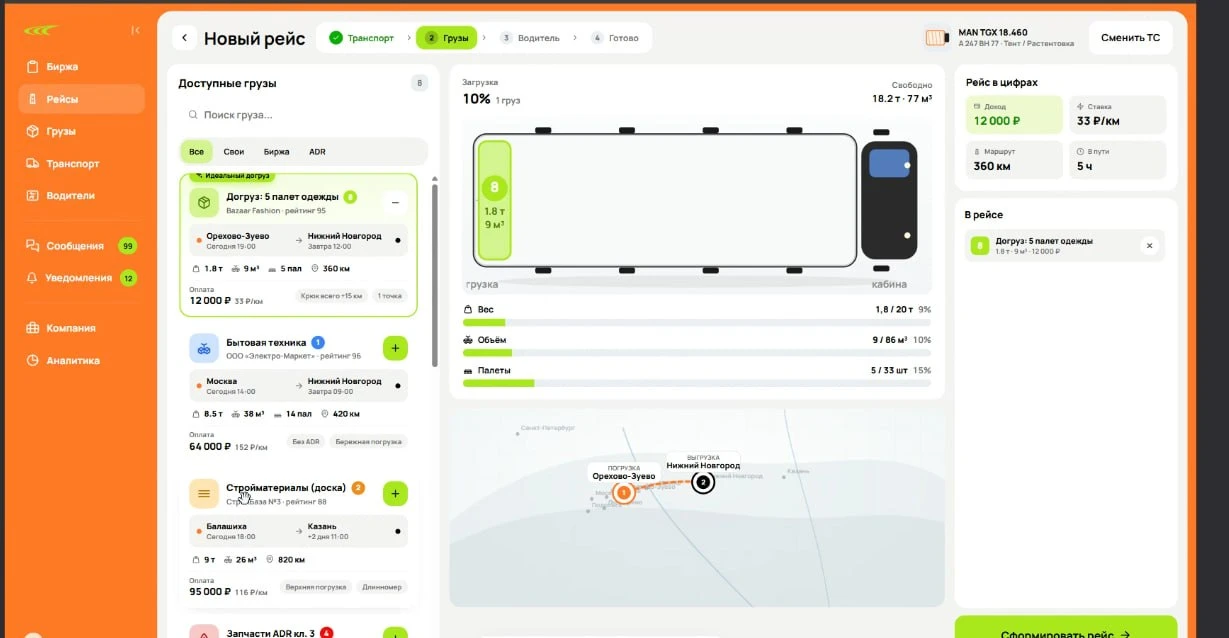Add Бытовая техника cargo with plus button
The width and height of the screenshot is (1229, 638).
(x=395, y=348)
